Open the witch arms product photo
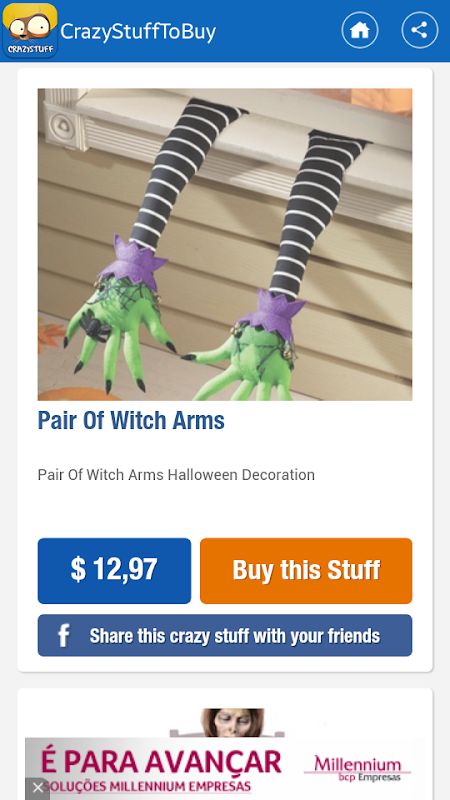 [225, 244]
